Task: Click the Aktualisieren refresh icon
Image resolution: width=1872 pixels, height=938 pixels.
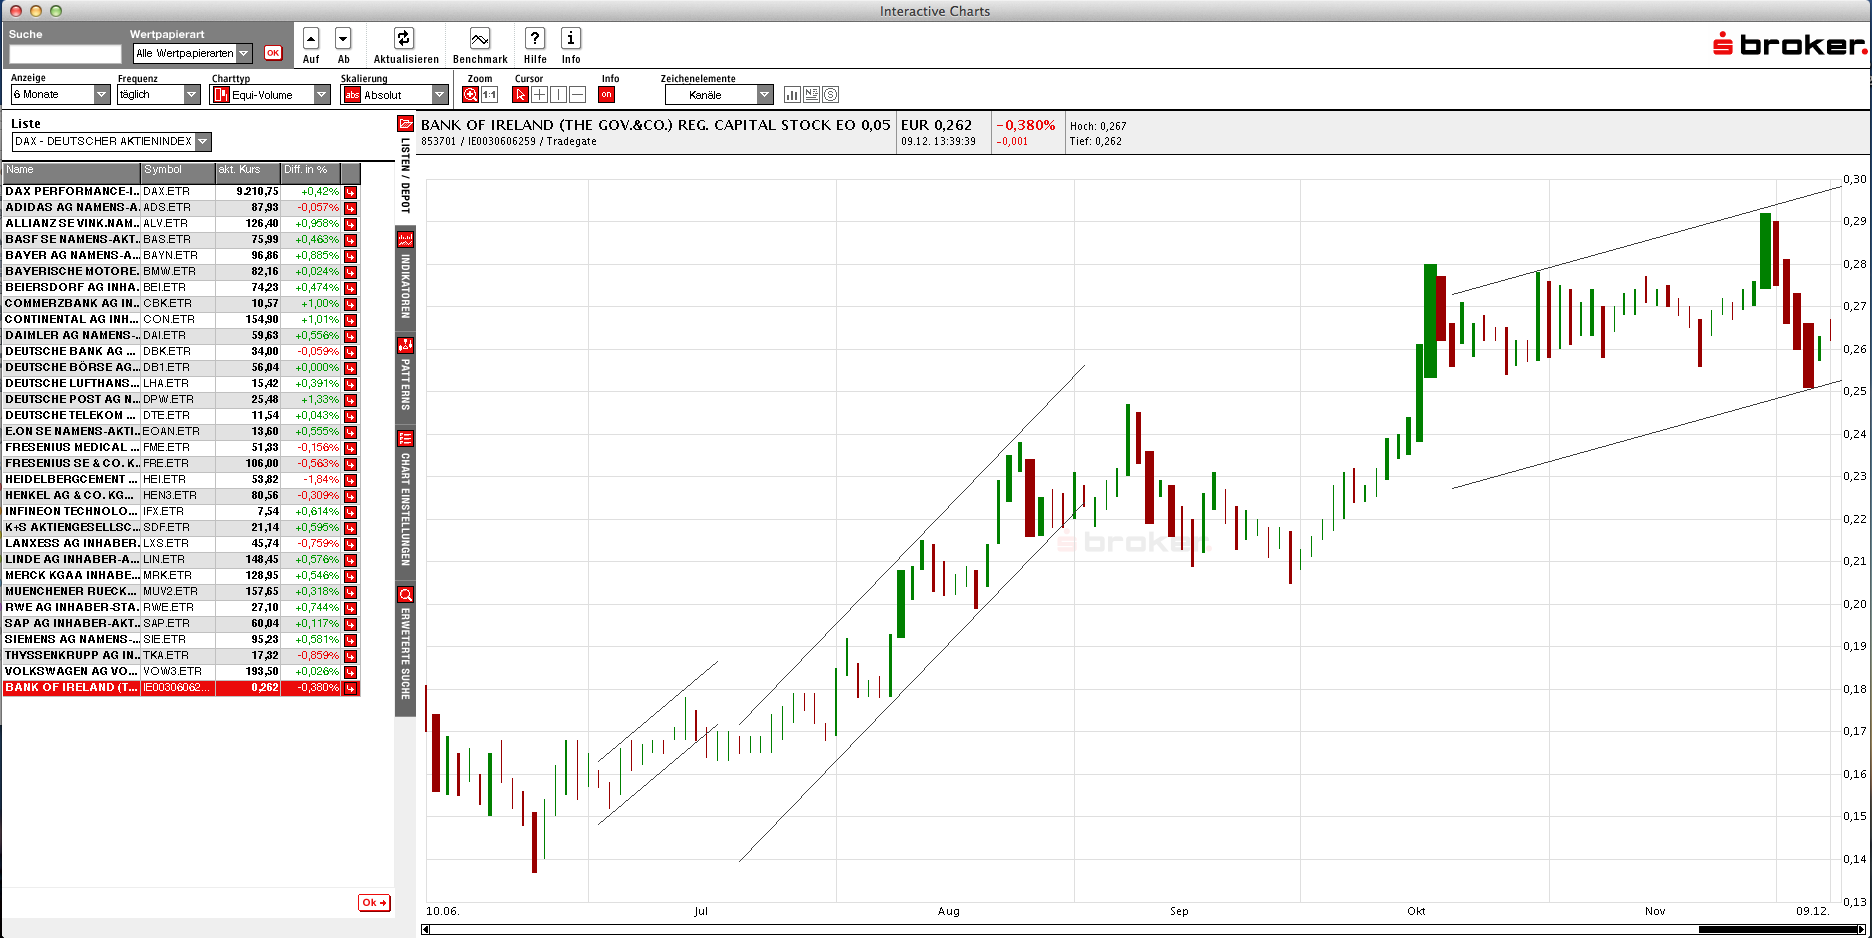Action: tap(403, 39)
